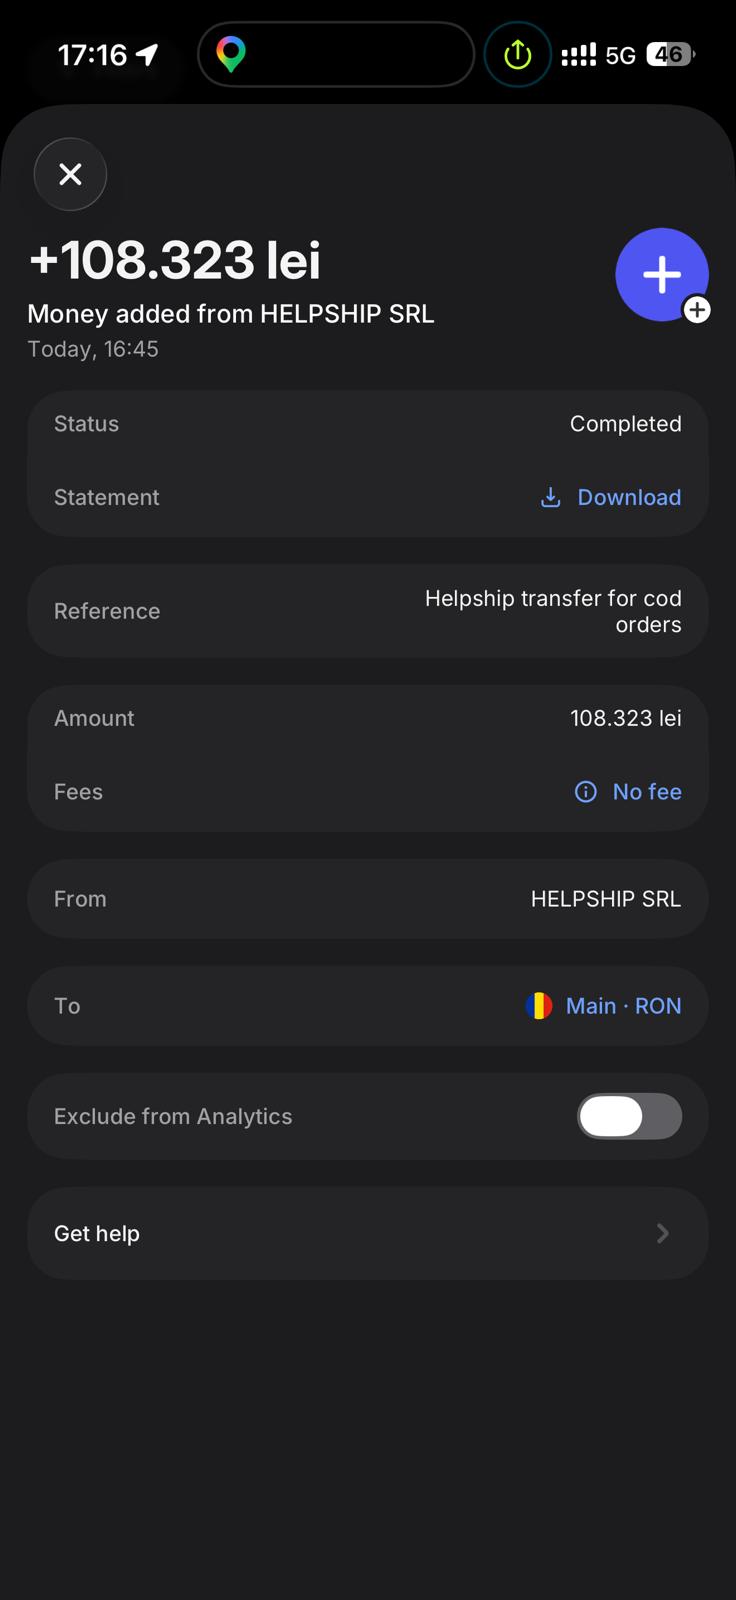Select the Reference field showing Helpship transfer
This screenshot has width=736, height=1600.
367,611
